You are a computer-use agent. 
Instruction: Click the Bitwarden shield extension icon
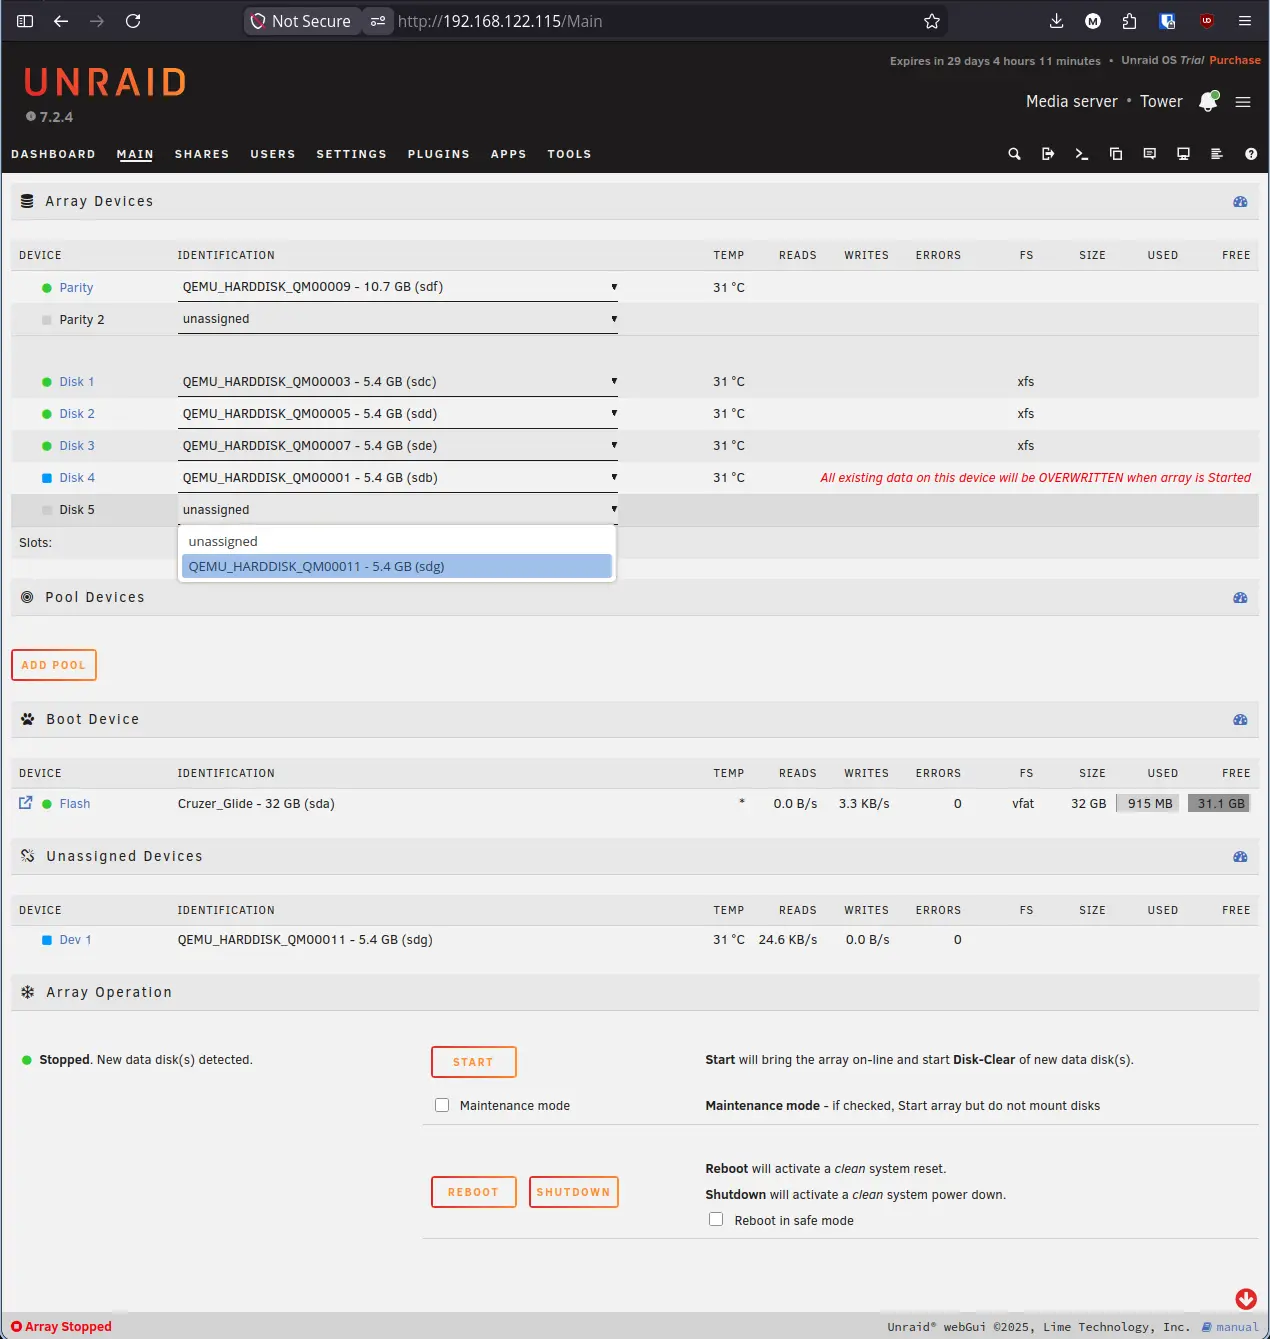(1167, 21)
